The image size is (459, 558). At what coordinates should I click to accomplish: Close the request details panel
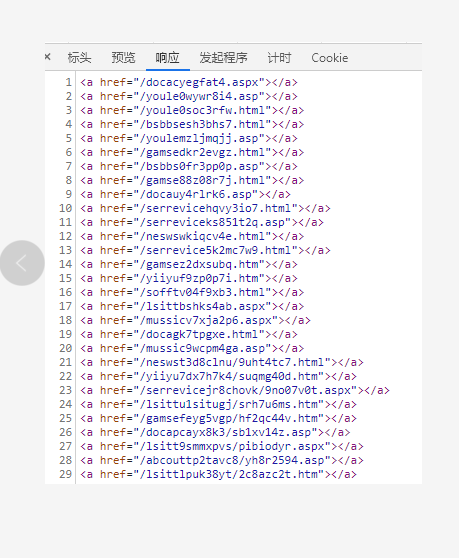[x=48, y=57]
